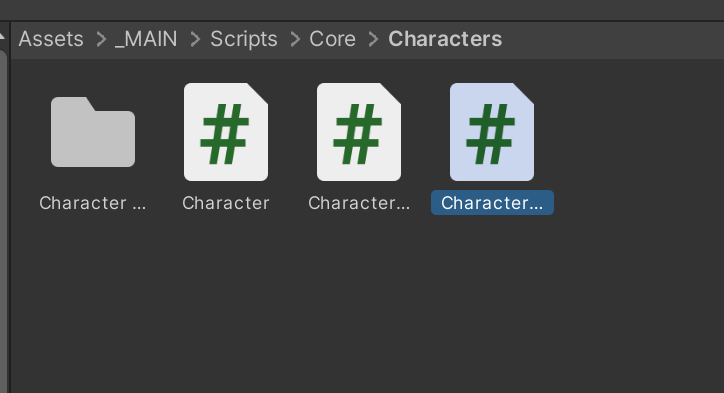This screenshot has height=393, width=724.
Task: Click the left panel vertical scrollbar
Action: click(3, 222)
